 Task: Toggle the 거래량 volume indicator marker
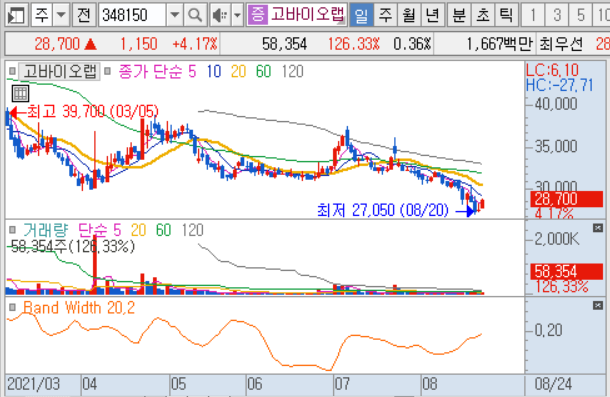[12, 230]
